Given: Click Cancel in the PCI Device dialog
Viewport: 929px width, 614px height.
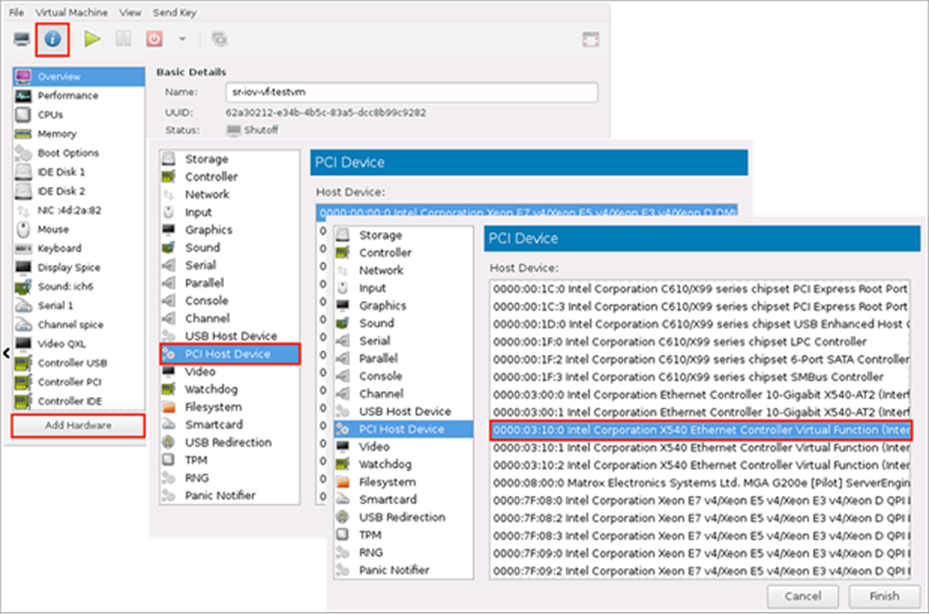Looking at the screenshot, I should point(803,596).
